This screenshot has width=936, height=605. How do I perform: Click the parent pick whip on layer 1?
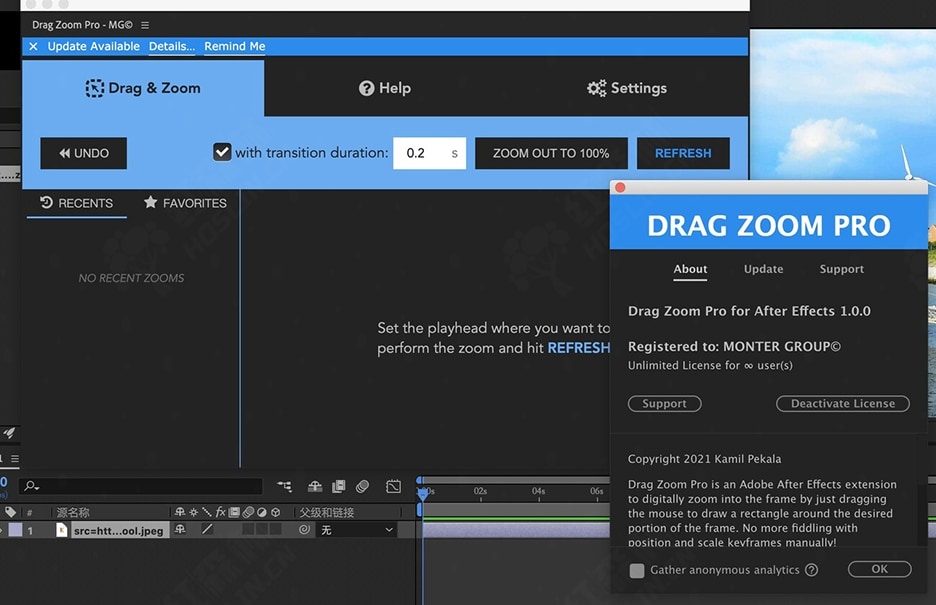click(x=304, y=529)
